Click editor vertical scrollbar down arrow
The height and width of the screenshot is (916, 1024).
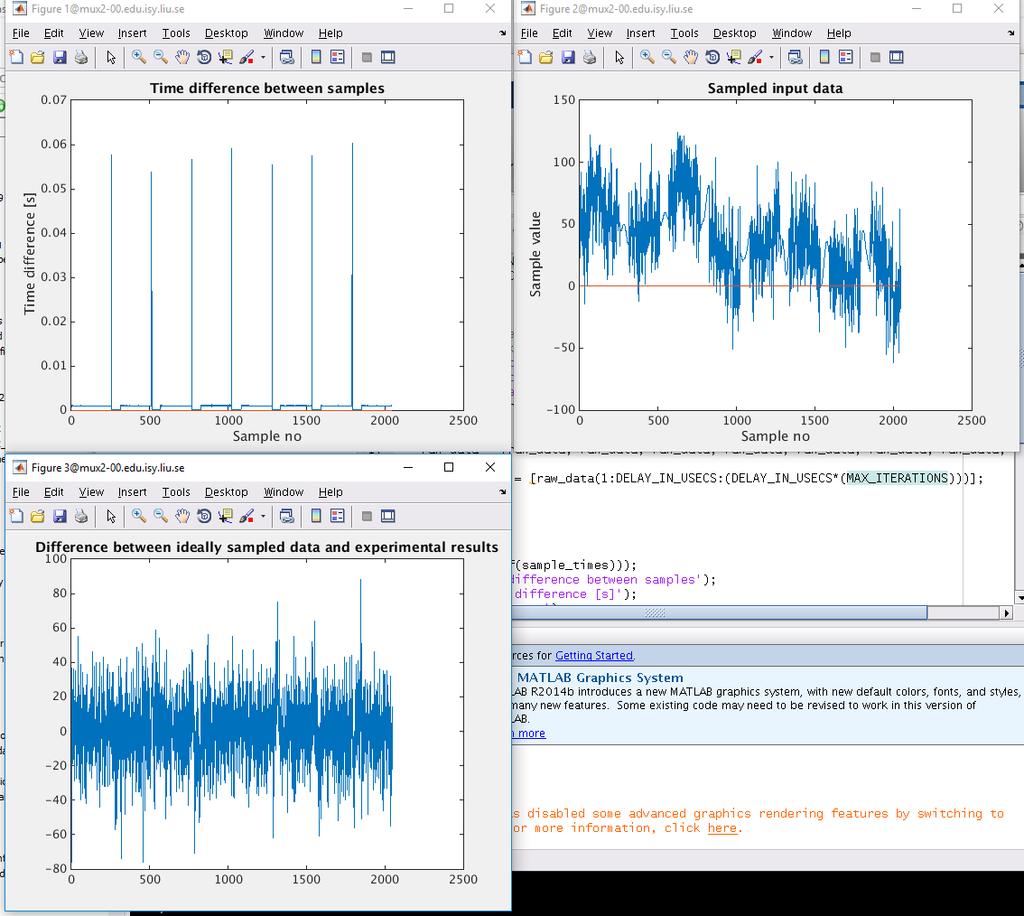point(1020,597)
